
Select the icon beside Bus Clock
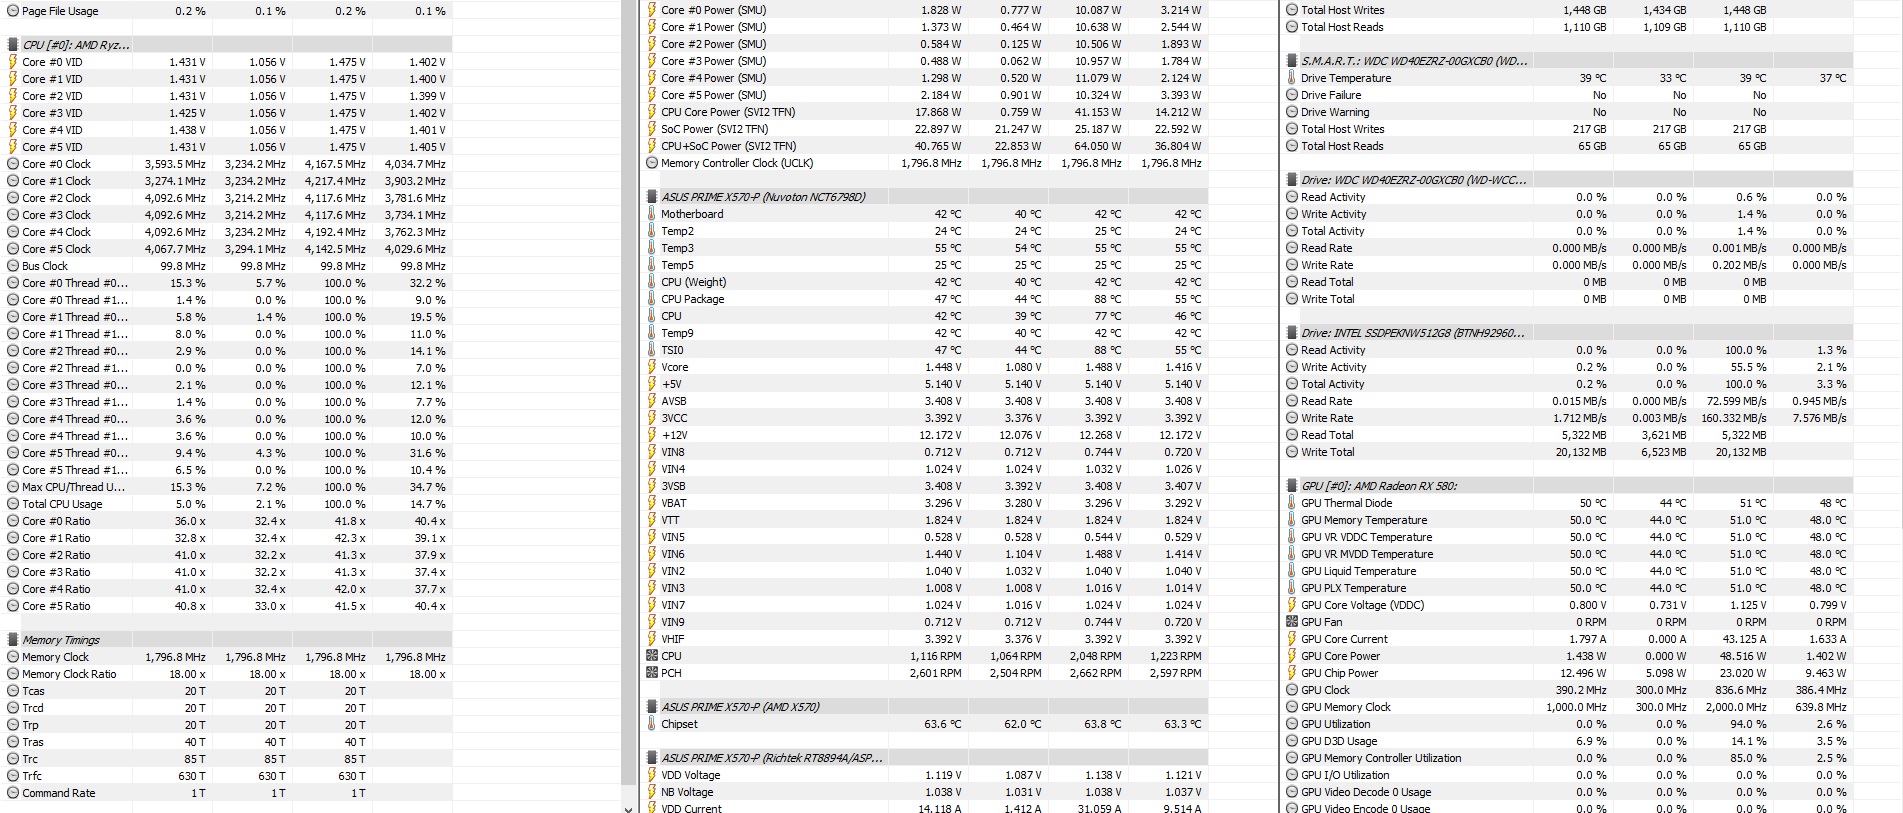(13, 266)
